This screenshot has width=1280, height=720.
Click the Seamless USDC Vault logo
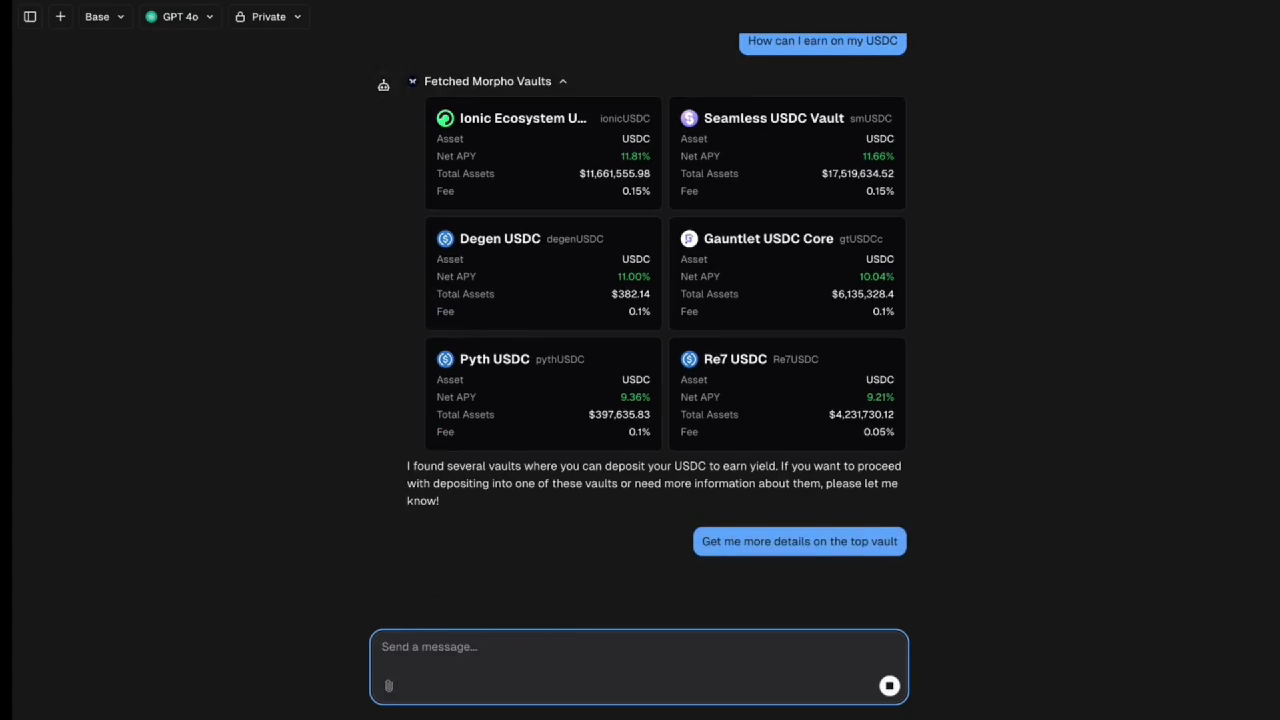(689, 118)
